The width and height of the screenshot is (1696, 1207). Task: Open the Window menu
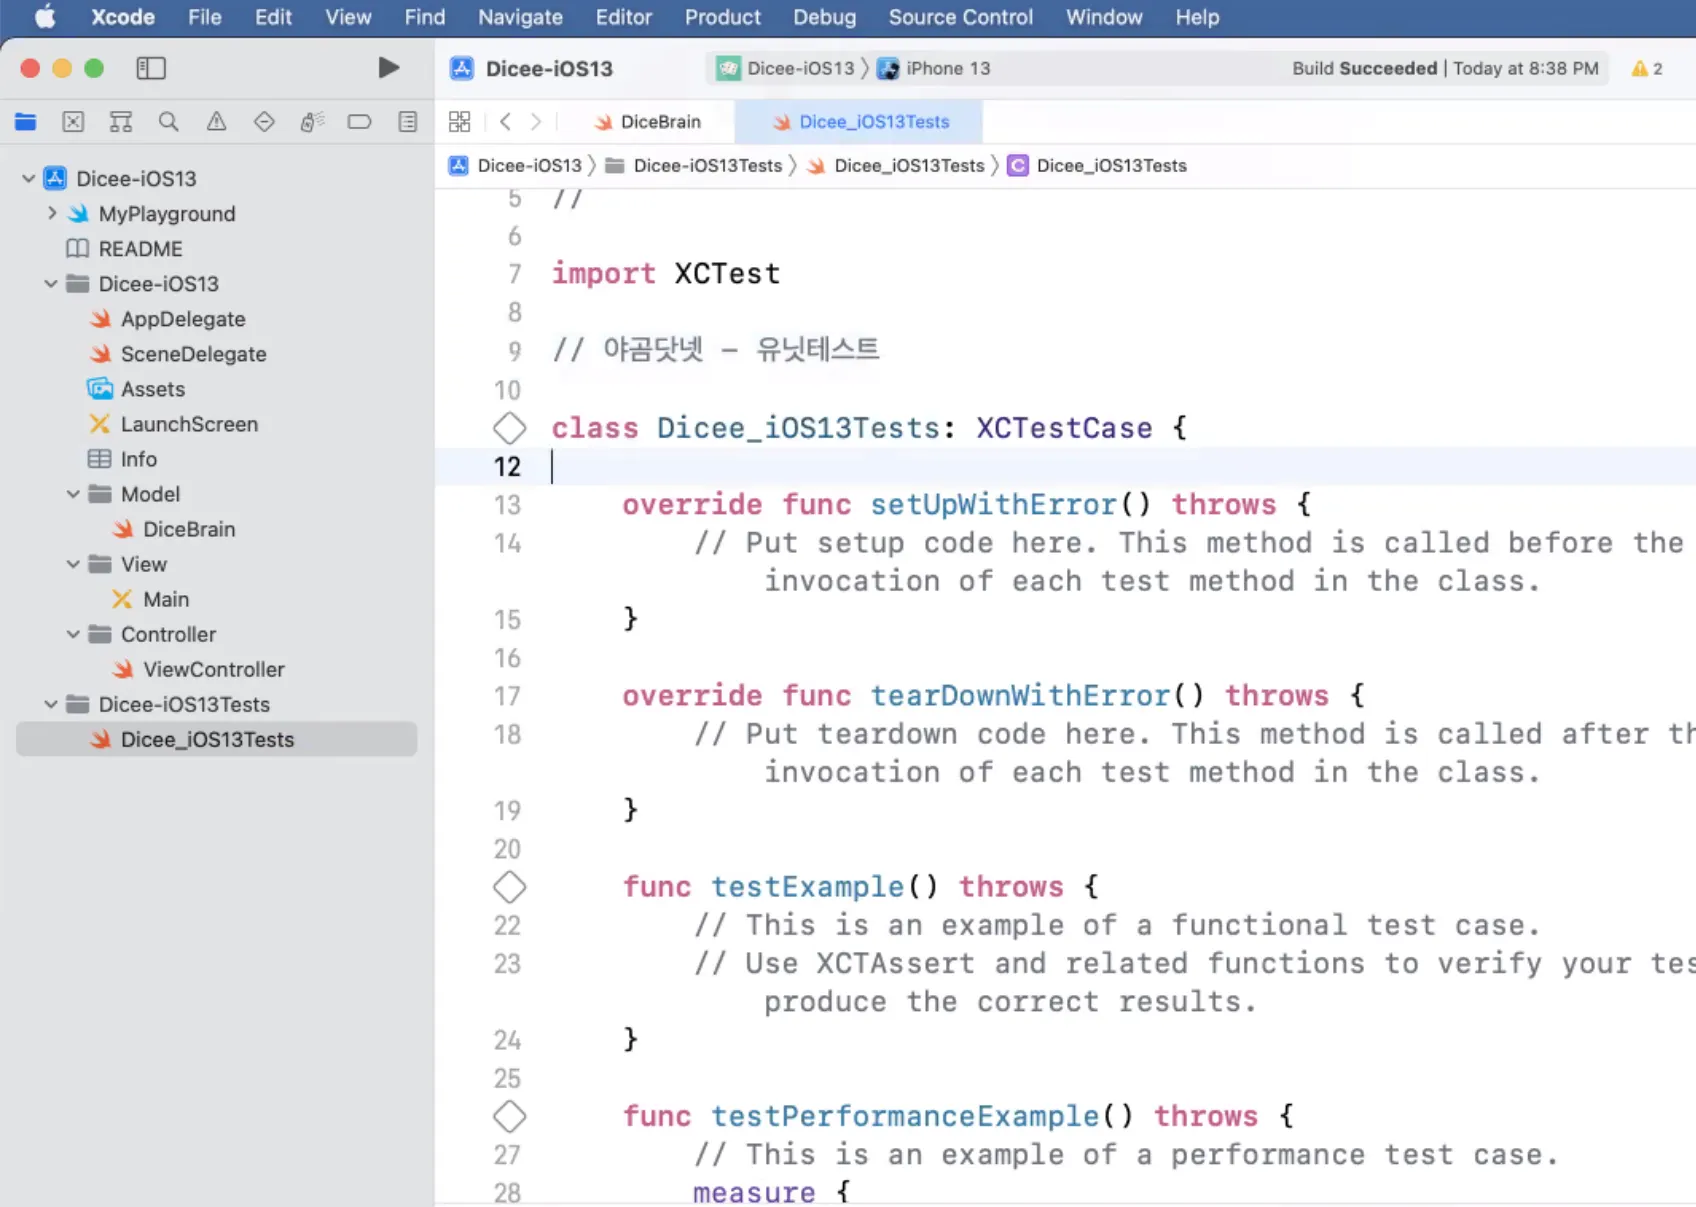pos(1104,17)
